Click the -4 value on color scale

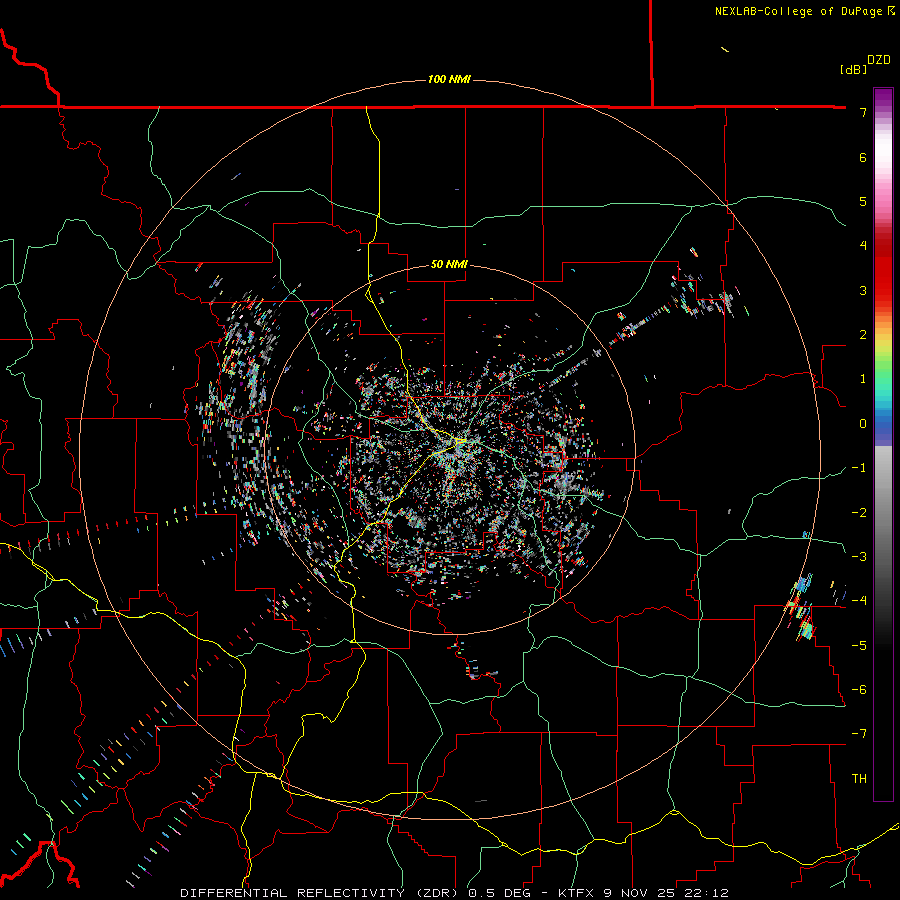pyautogui.click(x=859, y=601)
